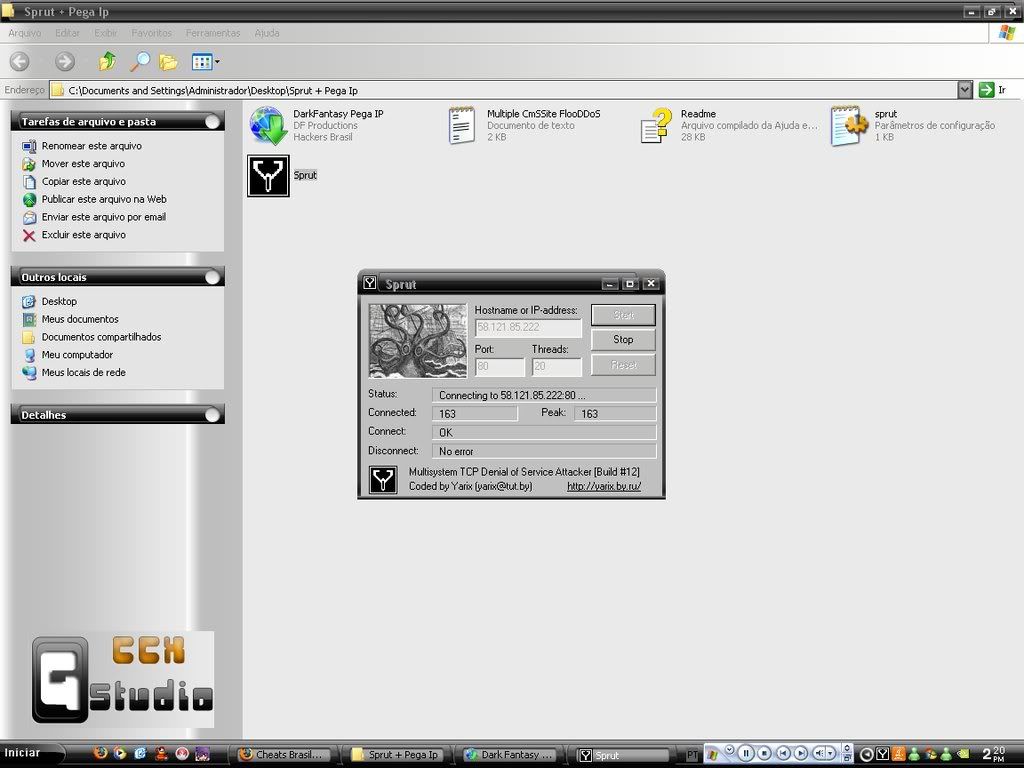Screen dimensions: 1024x768
Task: Skip to previous track in taskbar player
Action: click(x=783, y=754)
